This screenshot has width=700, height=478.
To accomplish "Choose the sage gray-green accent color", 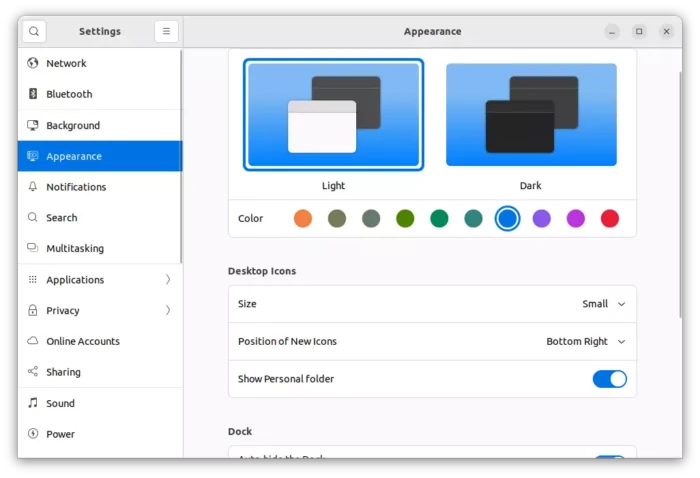I will pyautogui.click(x=371, y=219).
